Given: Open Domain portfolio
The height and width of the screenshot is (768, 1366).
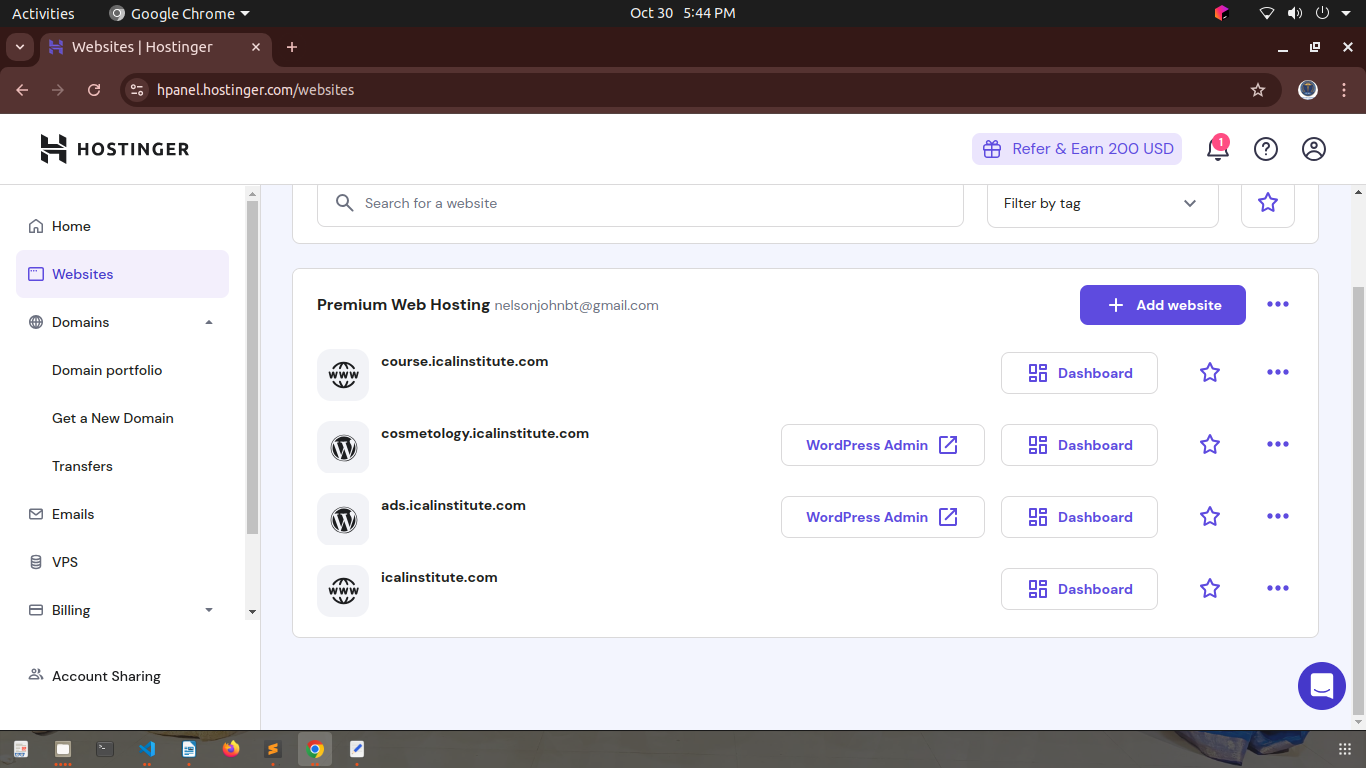Looking at the screenshot, I should coord(107,370).
